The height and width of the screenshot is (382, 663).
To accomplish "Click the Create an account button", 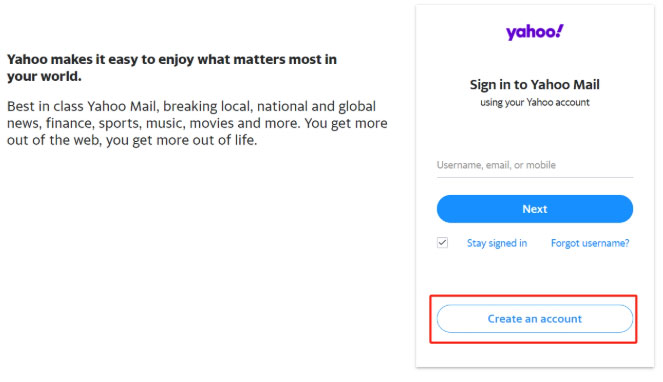I will pos(534,319).
